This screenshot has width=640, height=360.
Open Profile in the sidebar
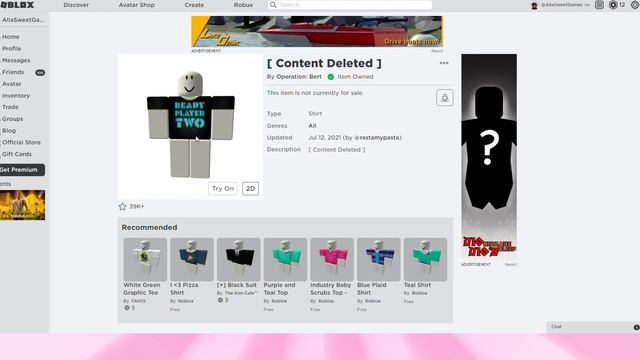point(11,49)
